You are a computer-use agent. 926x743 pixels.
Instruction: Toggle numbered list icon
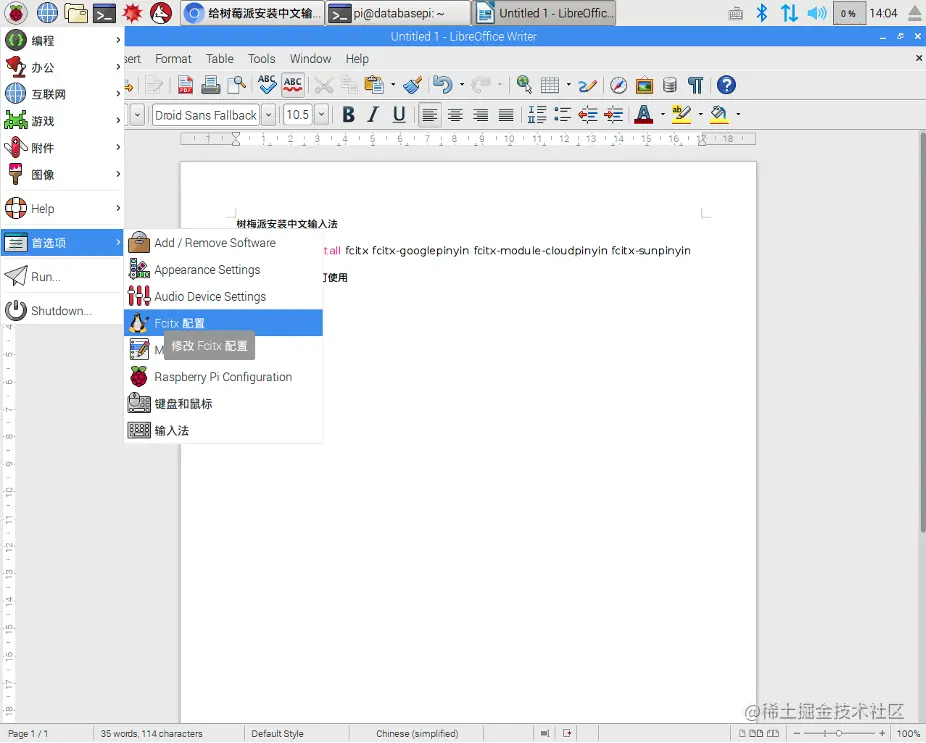[537, 115]
